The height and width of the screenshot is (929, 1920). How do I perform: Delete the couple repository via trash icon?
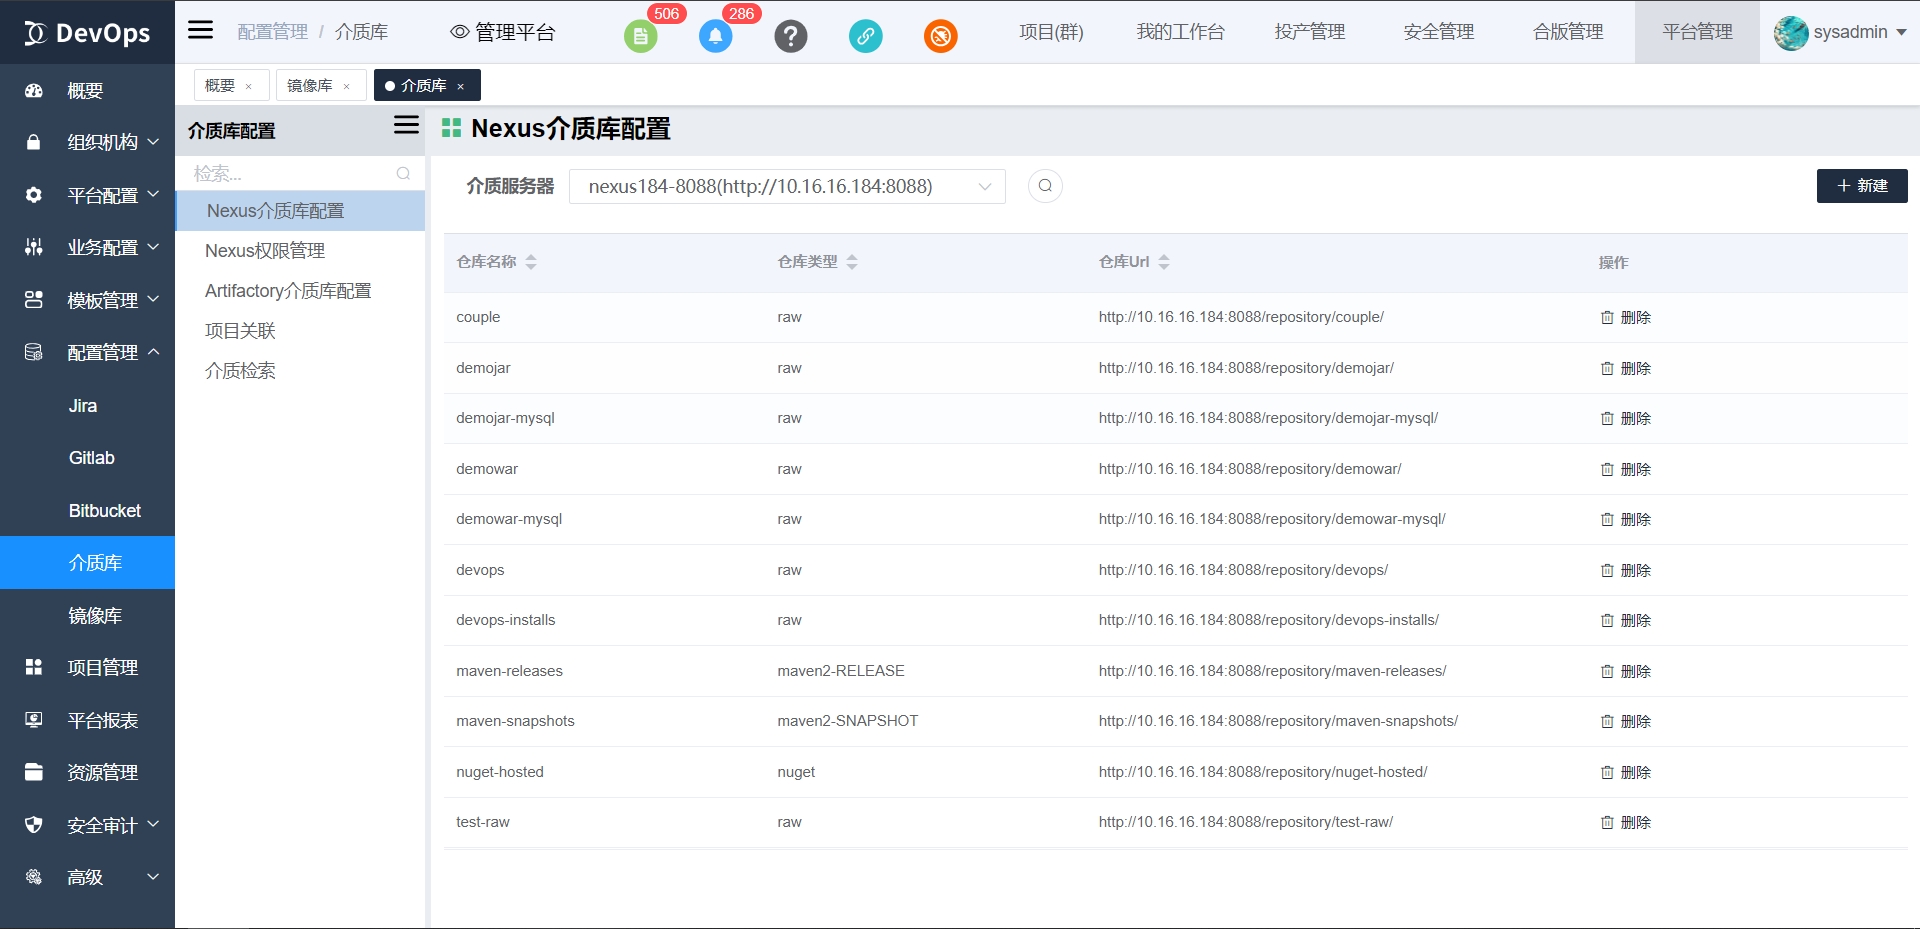(x=1607, y=318)
